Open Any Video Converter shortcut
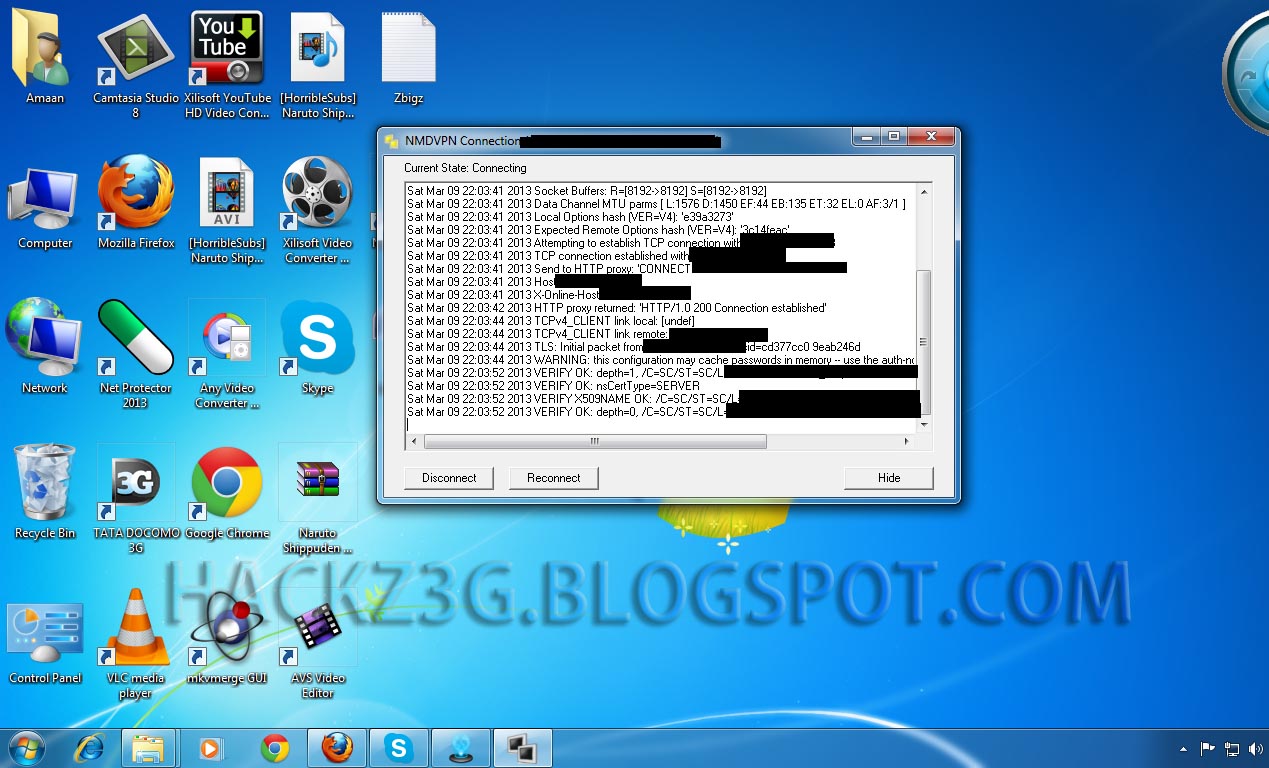 click(227, 355)
